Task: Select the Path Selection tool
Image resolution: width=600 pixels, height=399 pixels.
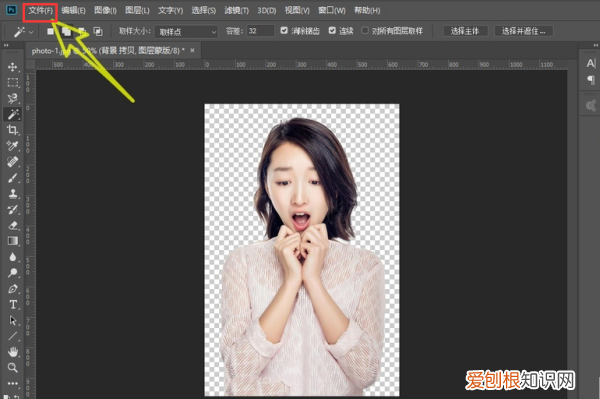Action: point(13,320)
